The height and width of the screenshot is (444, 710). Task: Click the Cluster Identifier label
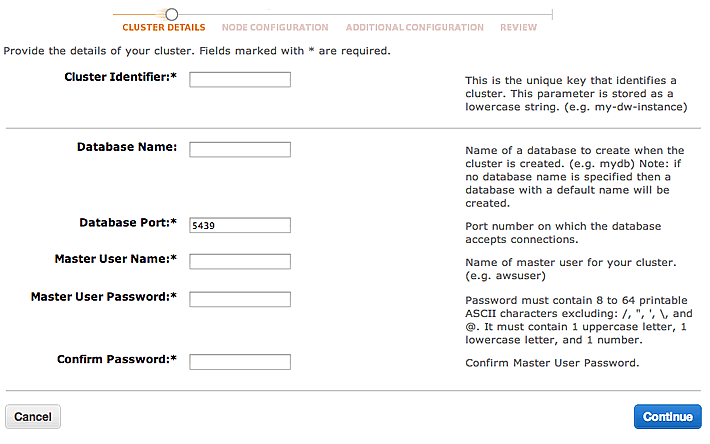click(x=120, y=77)
